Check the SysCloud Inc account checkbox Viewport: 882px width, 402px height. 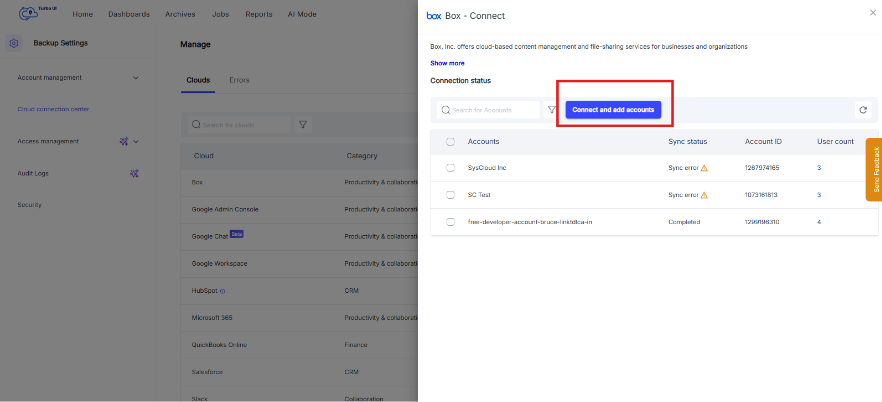(x=450, y=168)
